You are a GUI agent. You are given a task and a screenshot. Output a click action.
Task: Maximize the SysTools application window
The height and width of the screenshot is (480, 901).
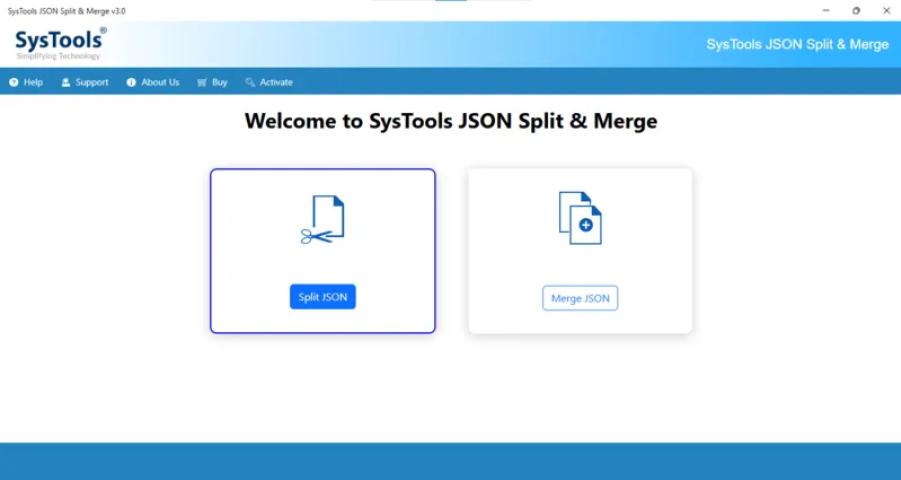click(856, 10)
